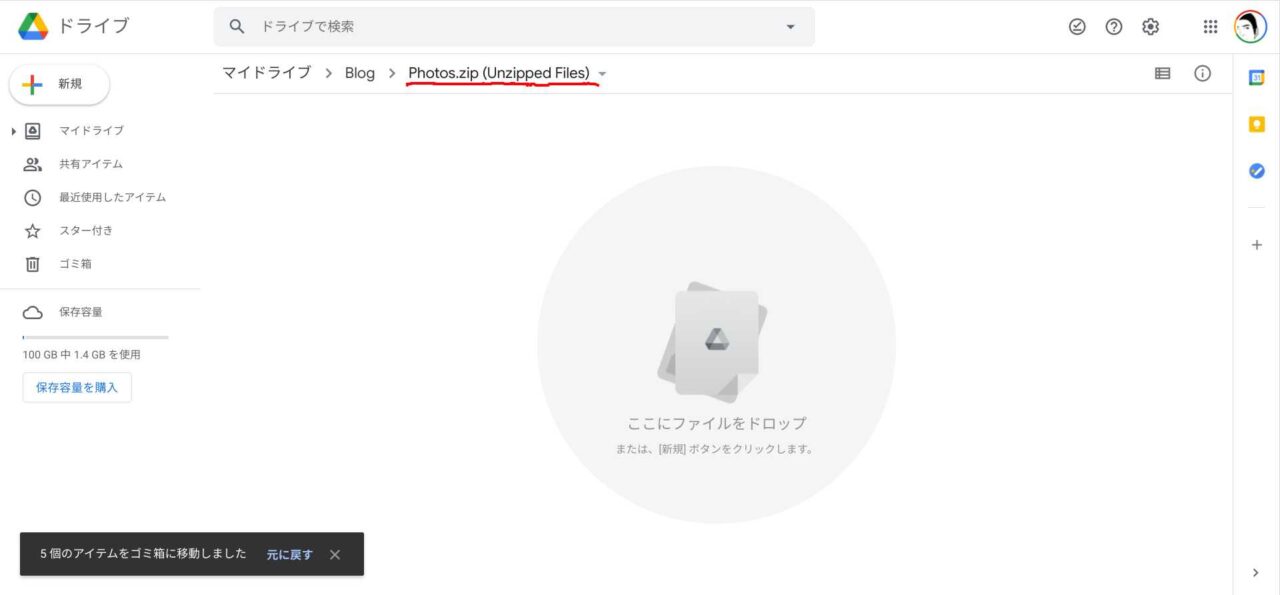Click the Google Drive logo icon

[33, 27]
